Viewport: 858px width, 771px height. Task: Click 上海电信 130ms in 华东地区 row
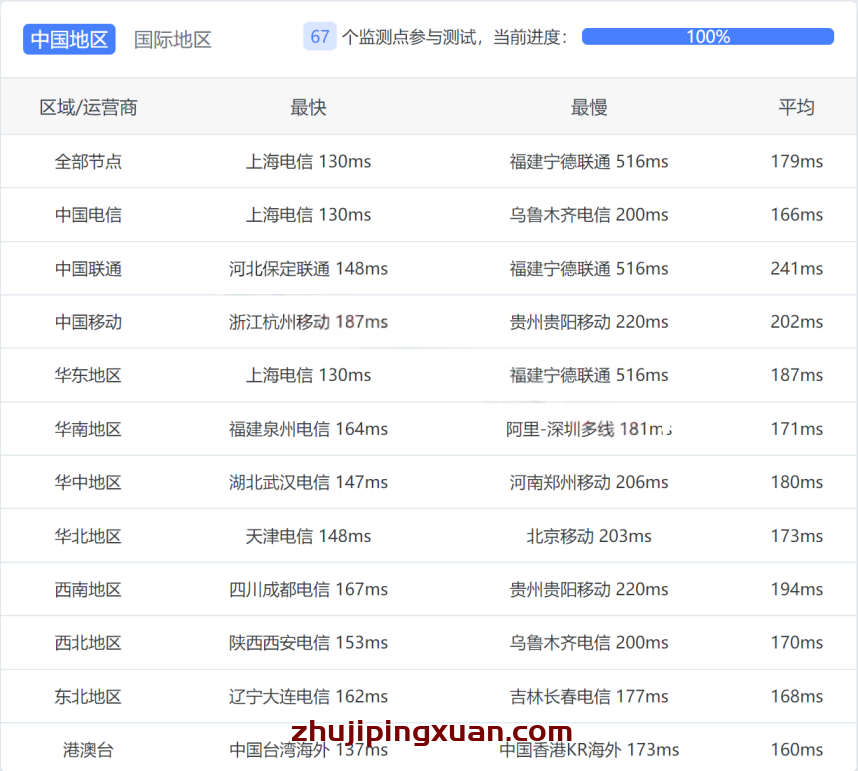pos(308,375)
